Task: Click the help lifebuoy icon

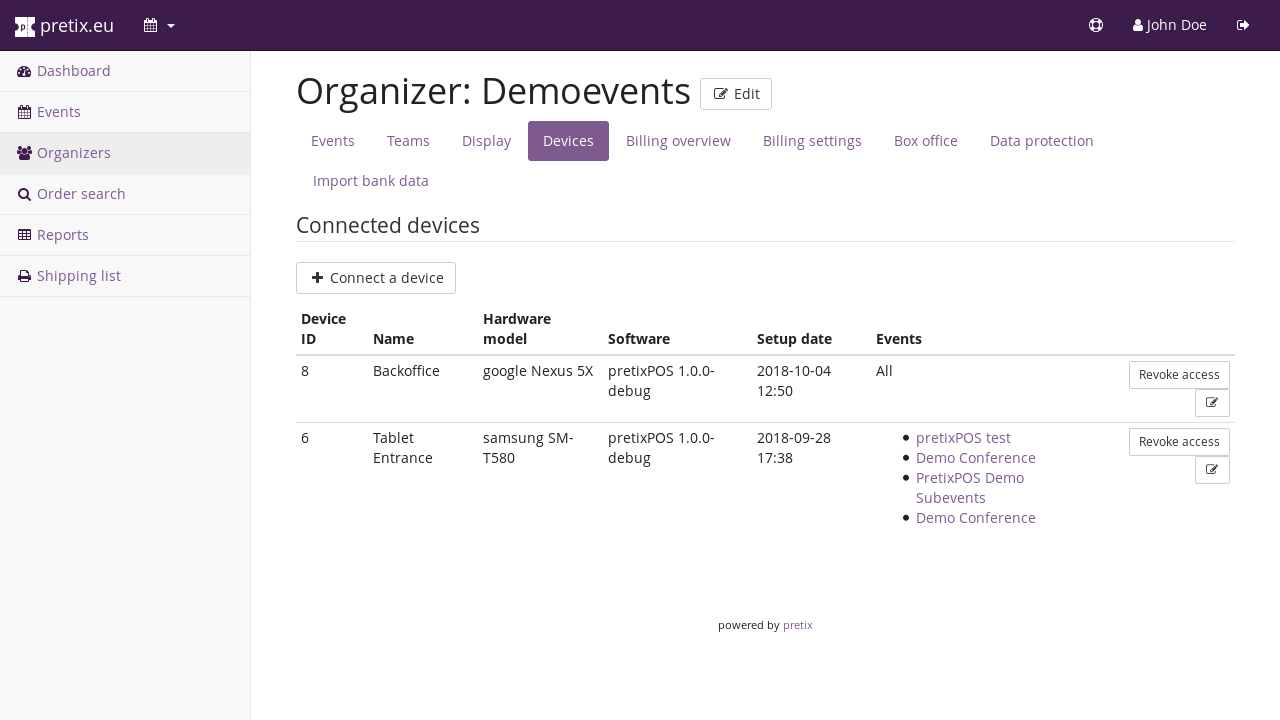Action: (x=1096, y=26)
